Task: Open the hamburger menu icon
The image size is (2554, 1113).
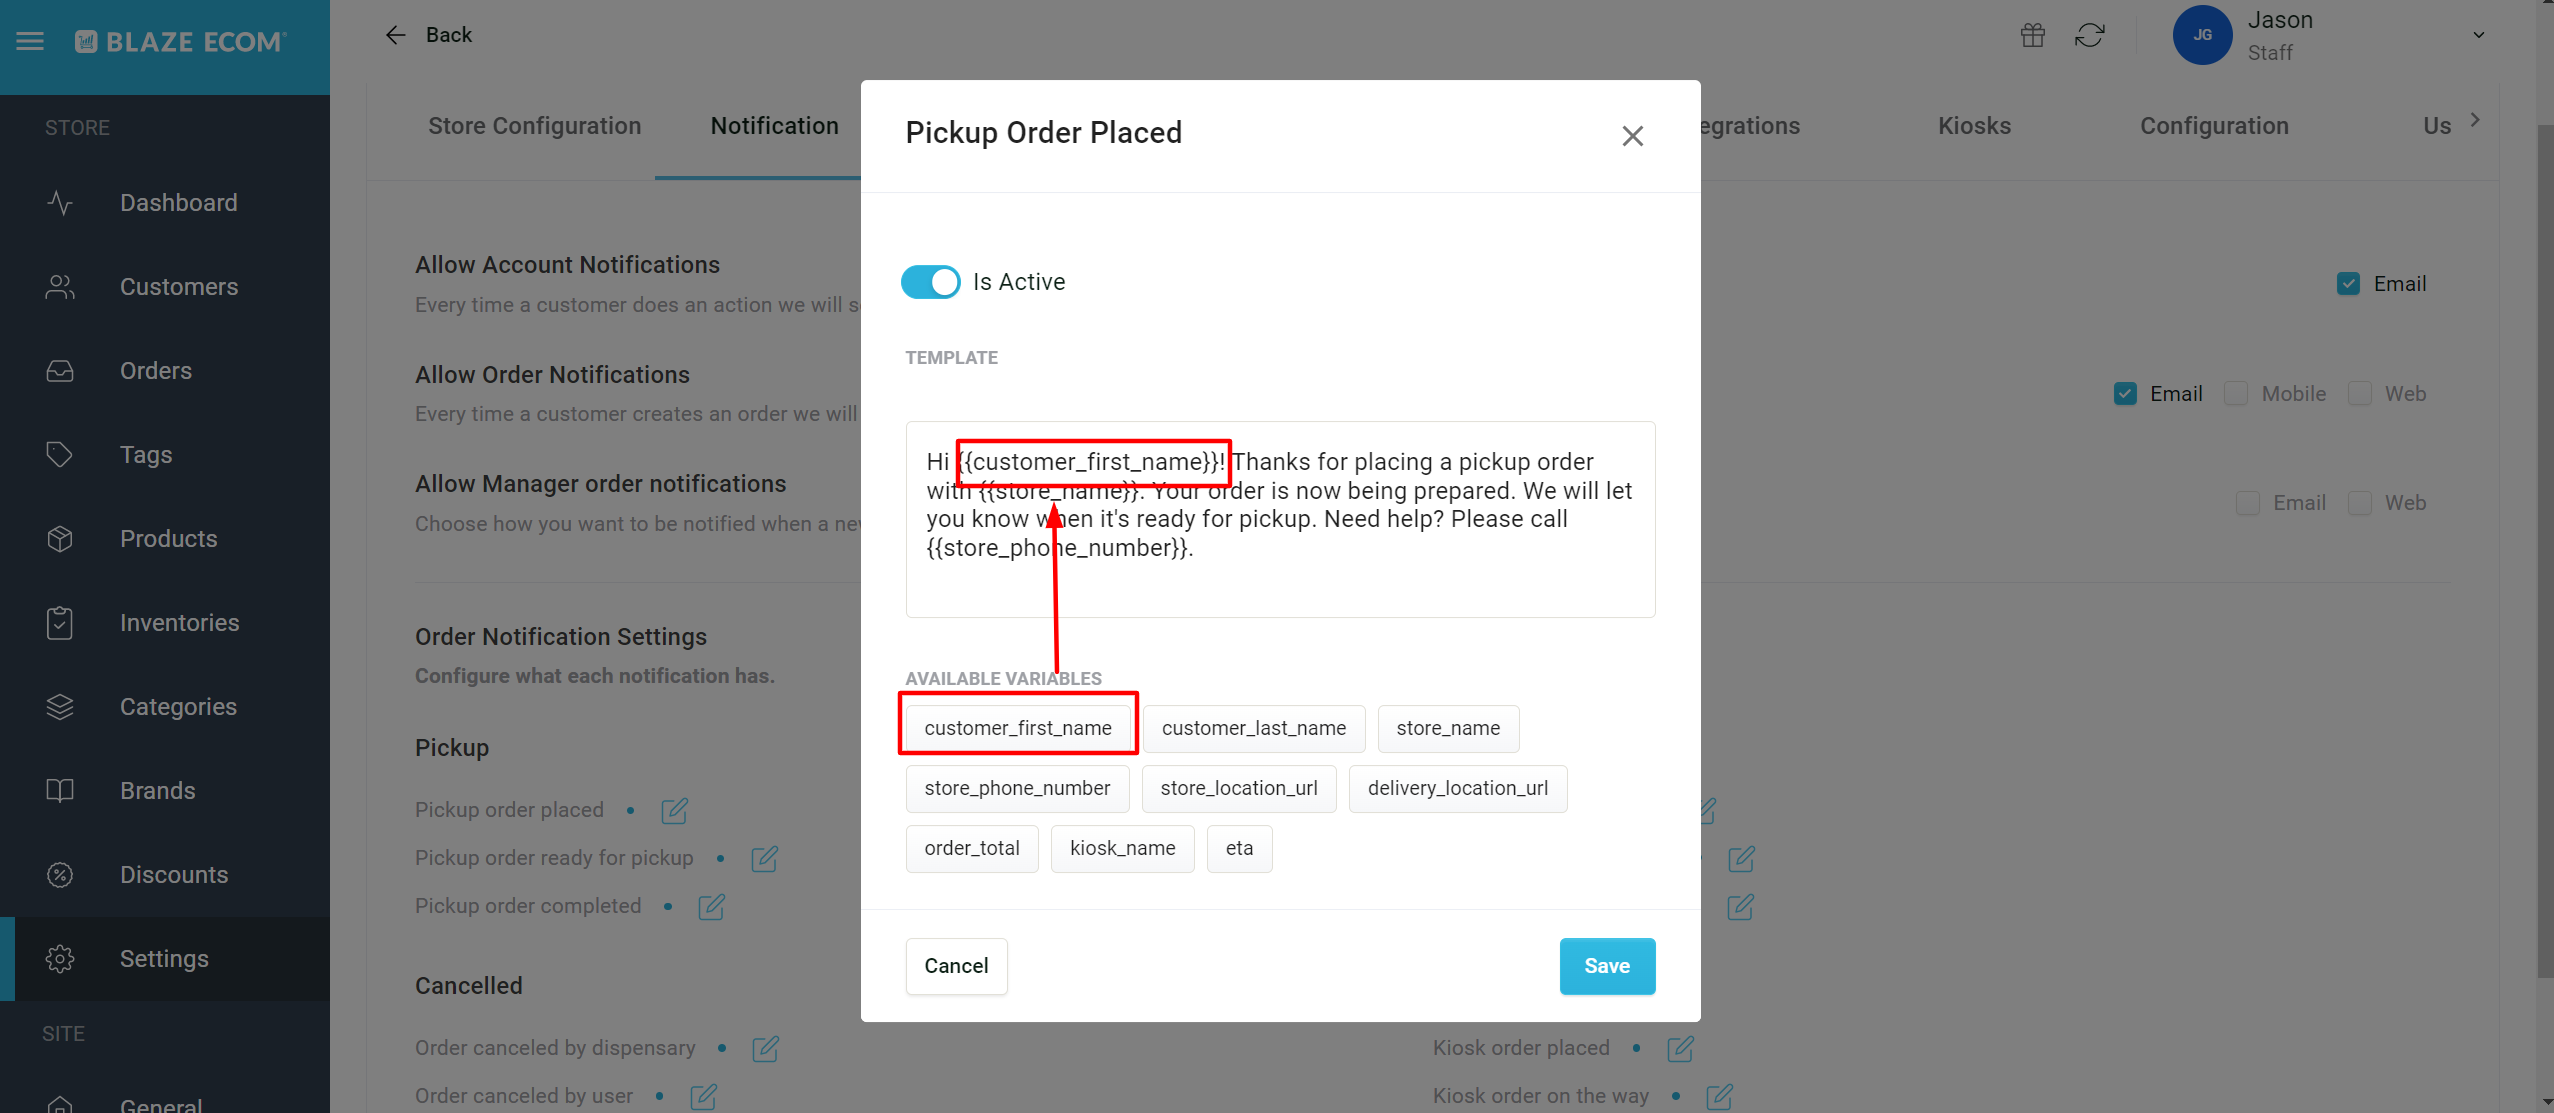Action: (30, 41)
